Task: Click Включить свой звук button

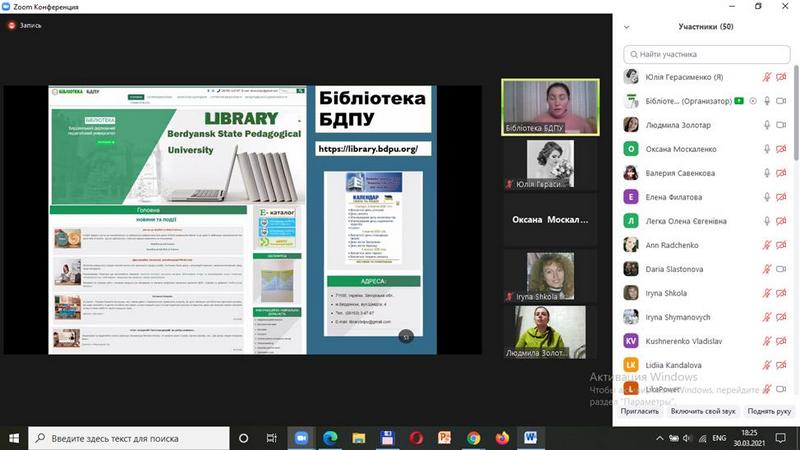Action: 703,411
